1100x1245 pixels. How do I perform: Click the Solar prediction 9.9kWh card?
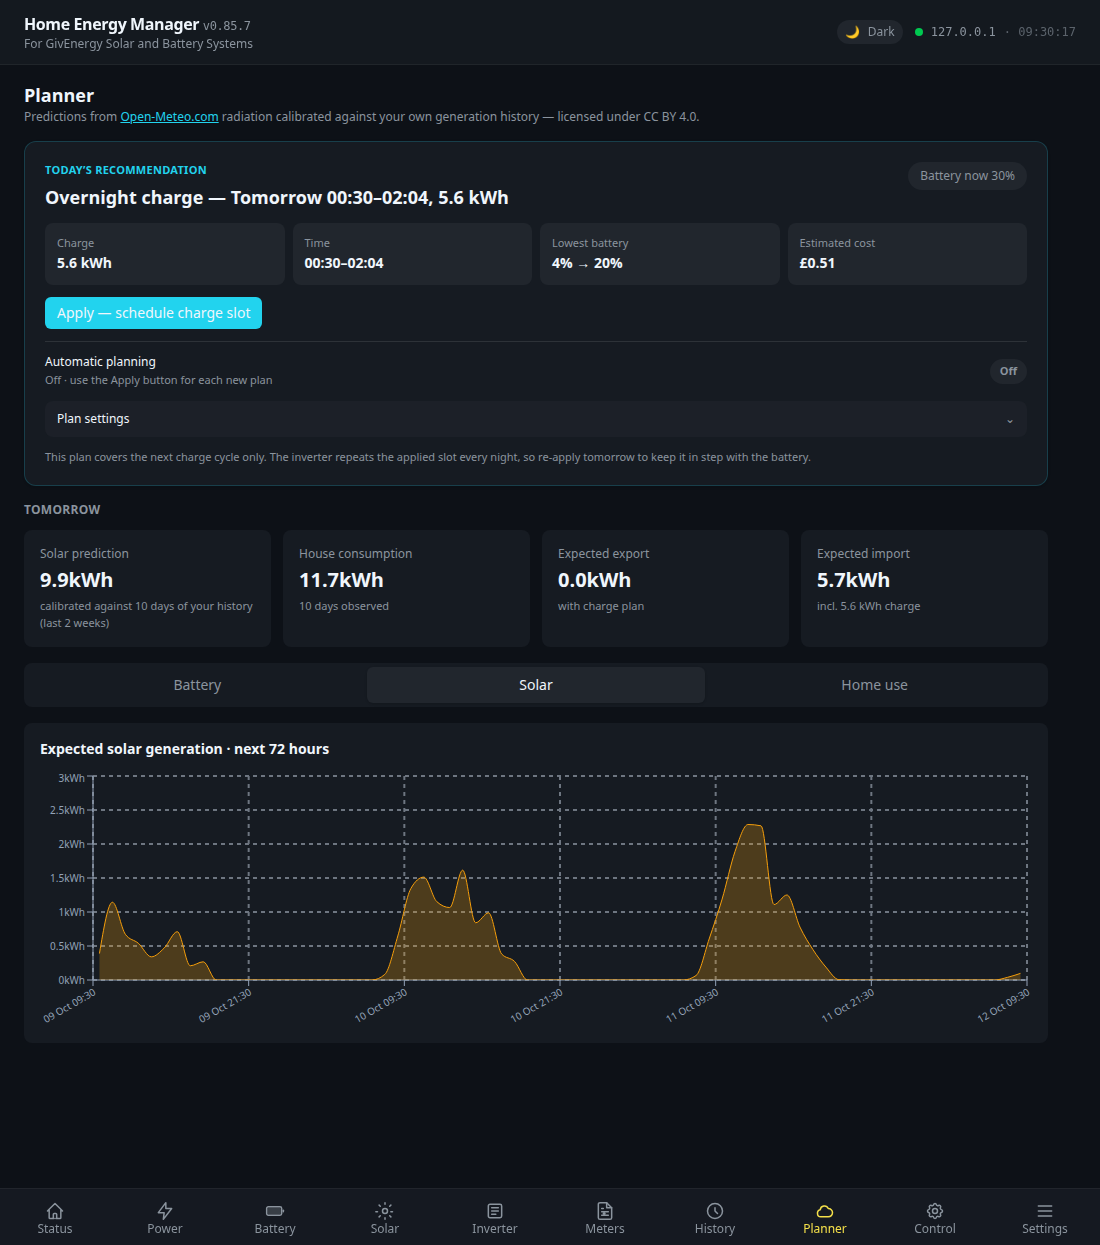147,588
